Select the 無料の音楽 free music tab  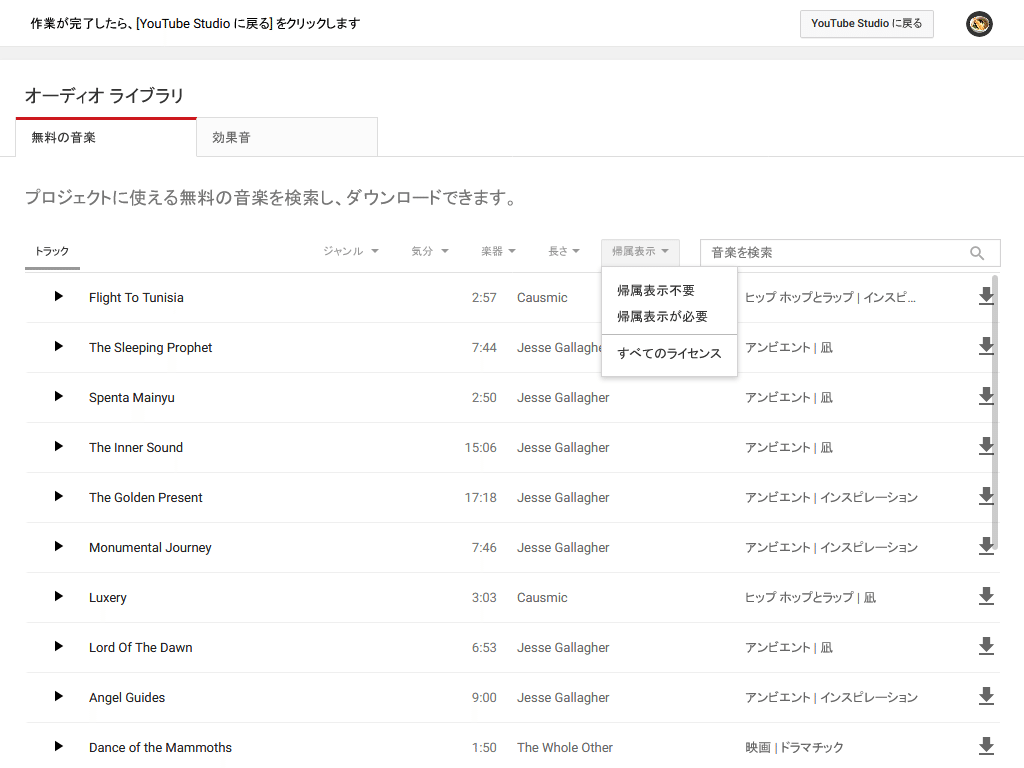coord(106,137)
